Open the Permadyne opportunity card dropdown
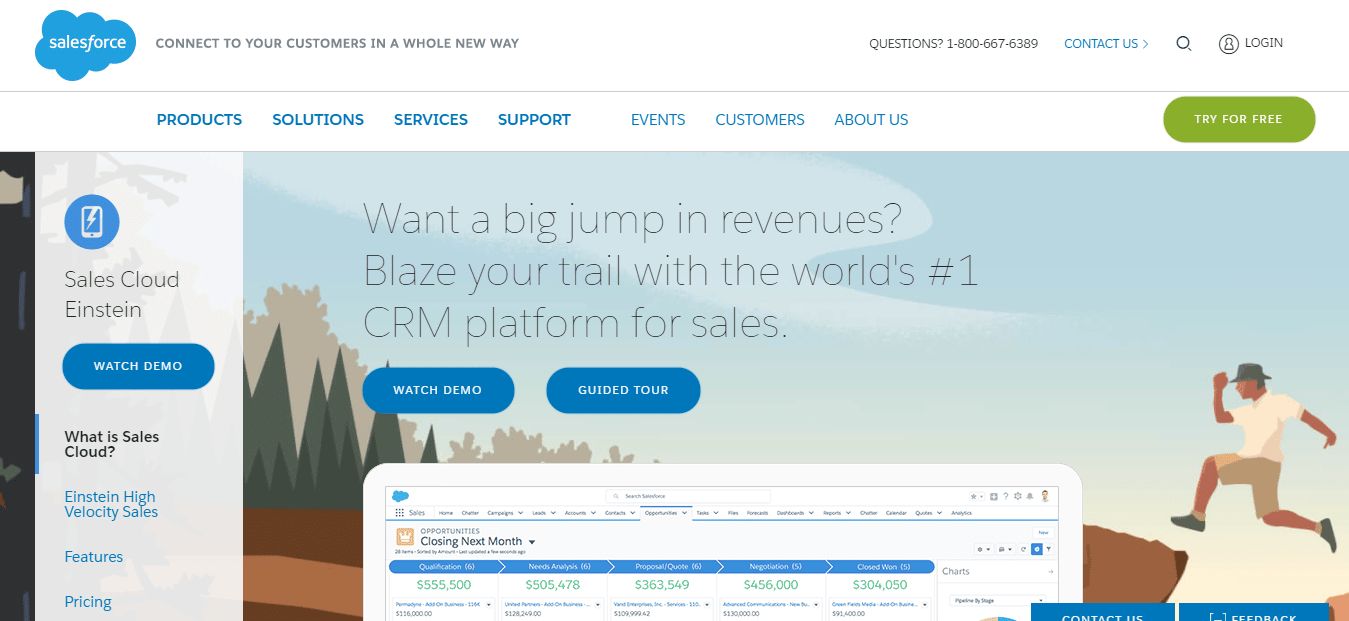Viewport: 1349px width, 621px height. [x=488, y=605]
